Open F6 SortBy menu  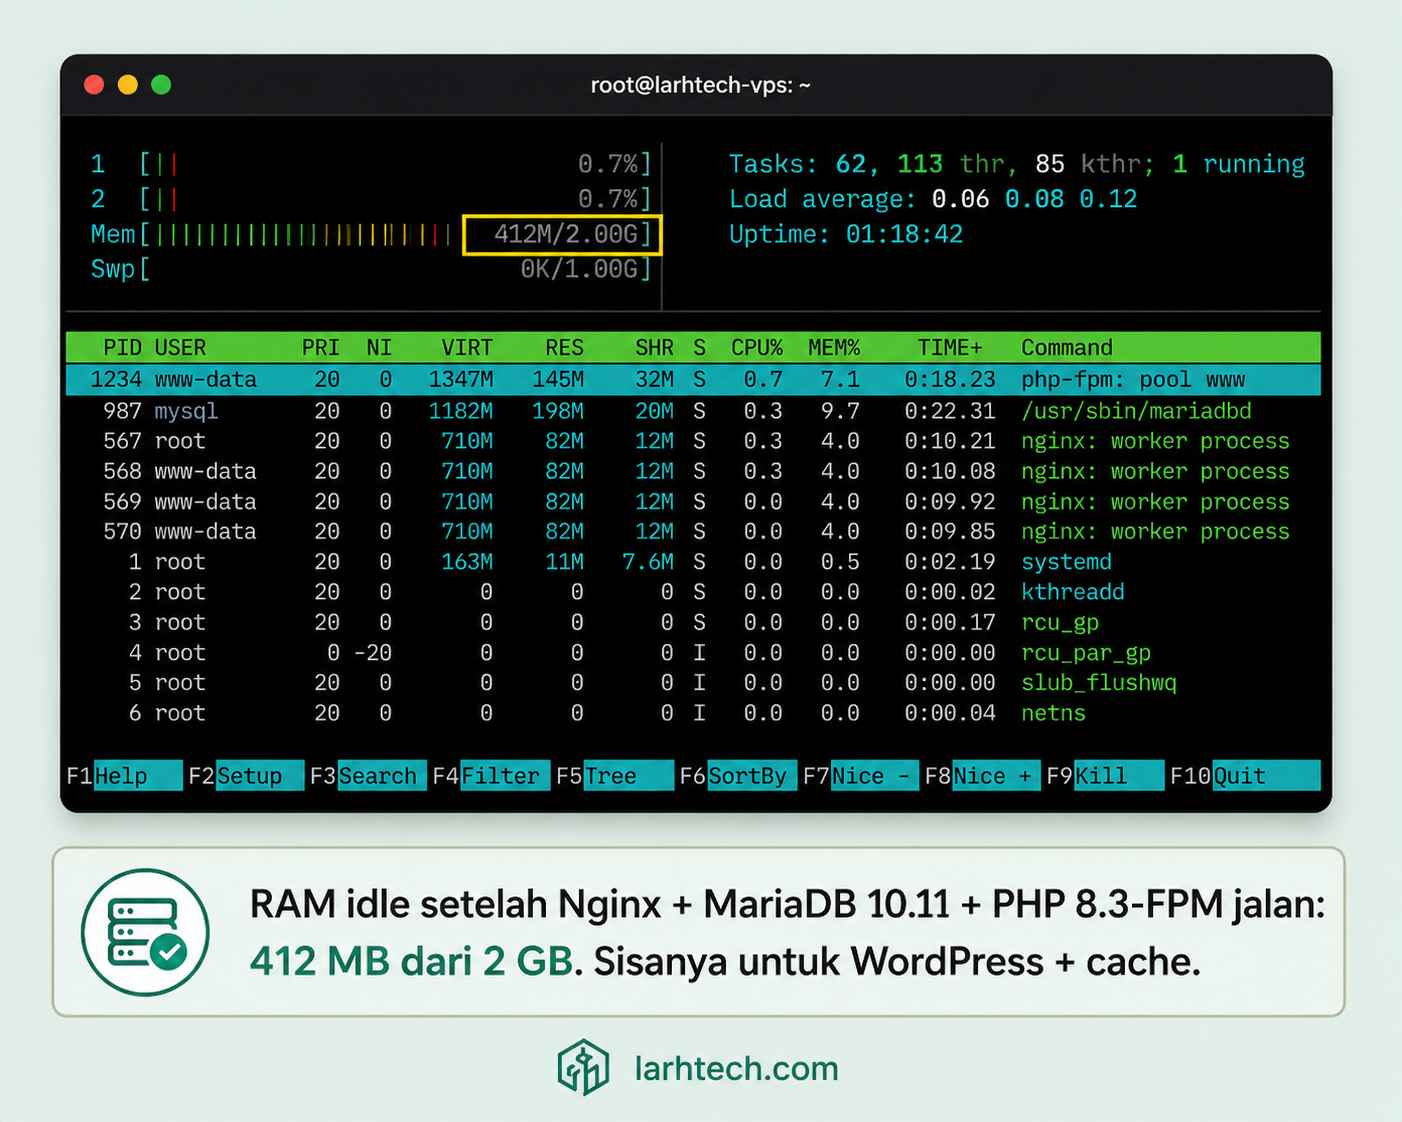(738, 776)
